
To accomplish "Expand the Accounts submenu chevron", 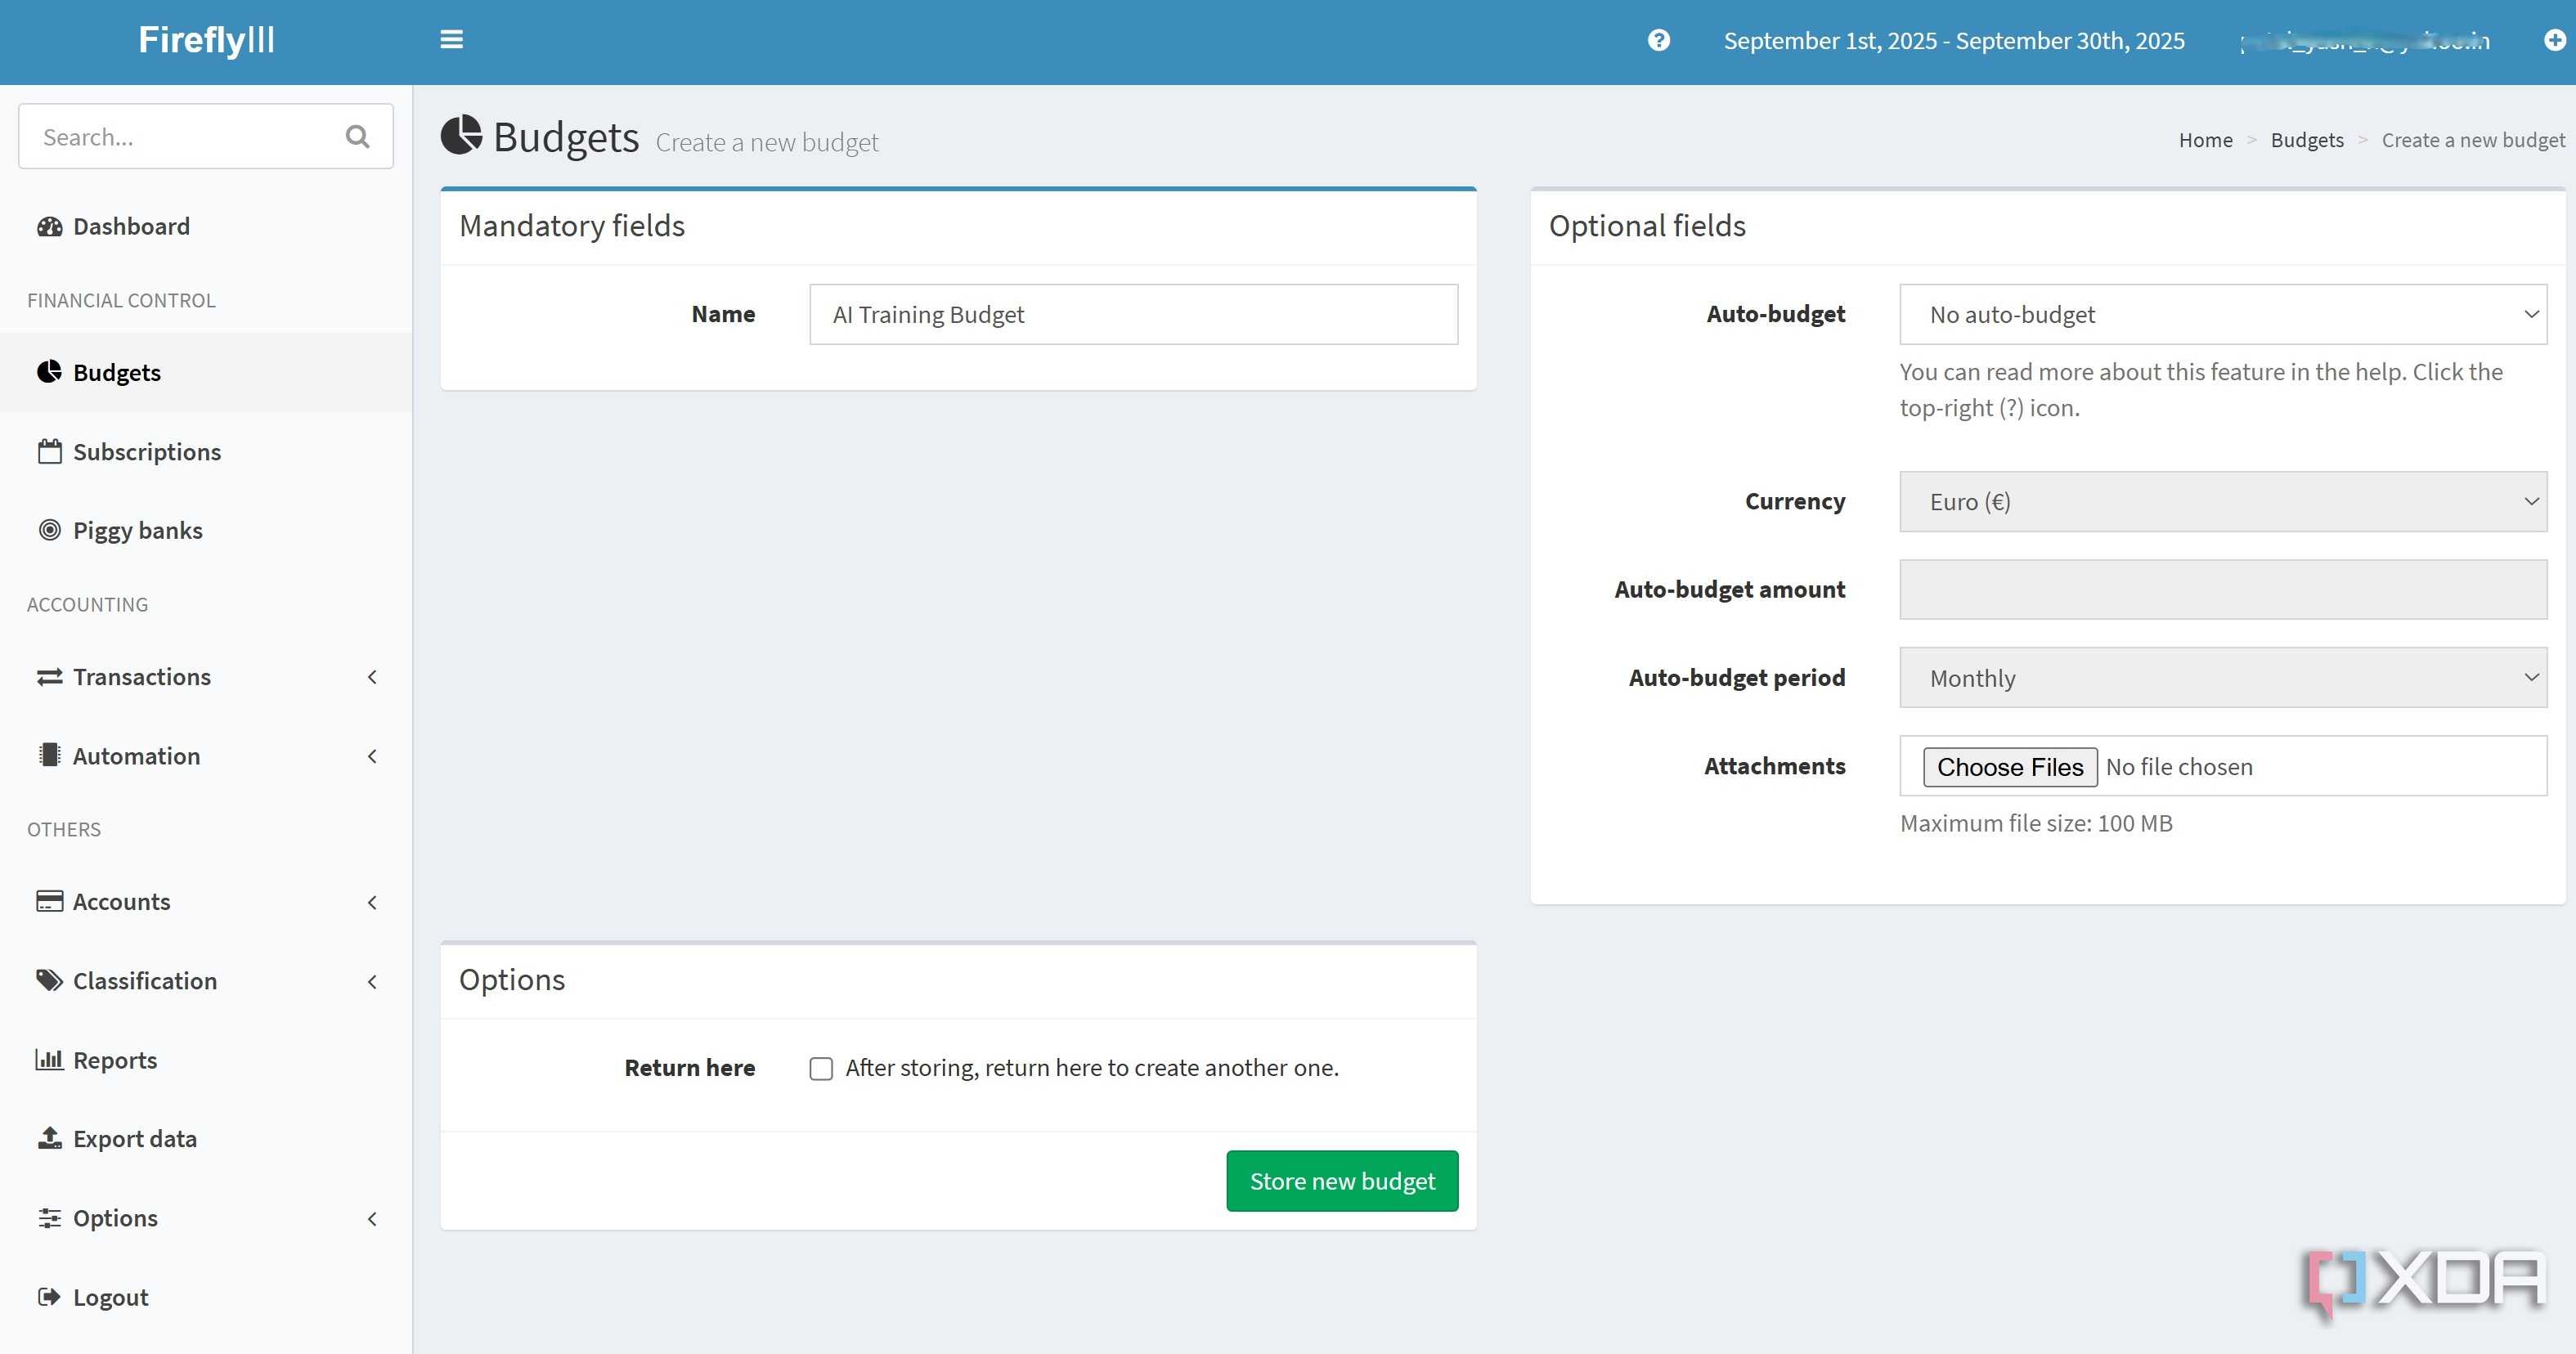I will pyautogui.click(x=372, y=902).
